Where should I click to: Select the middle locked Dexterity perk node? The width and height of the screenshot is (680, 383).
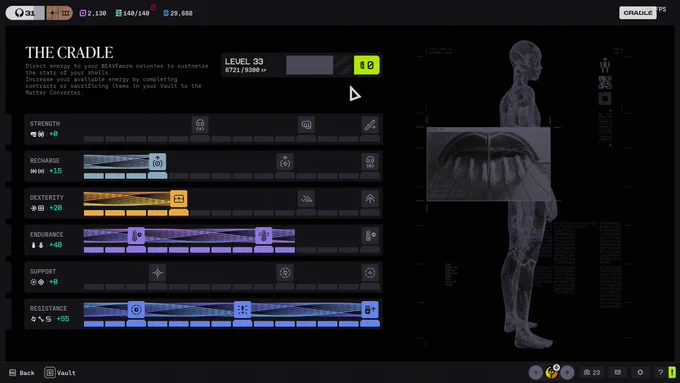(306, 199)
